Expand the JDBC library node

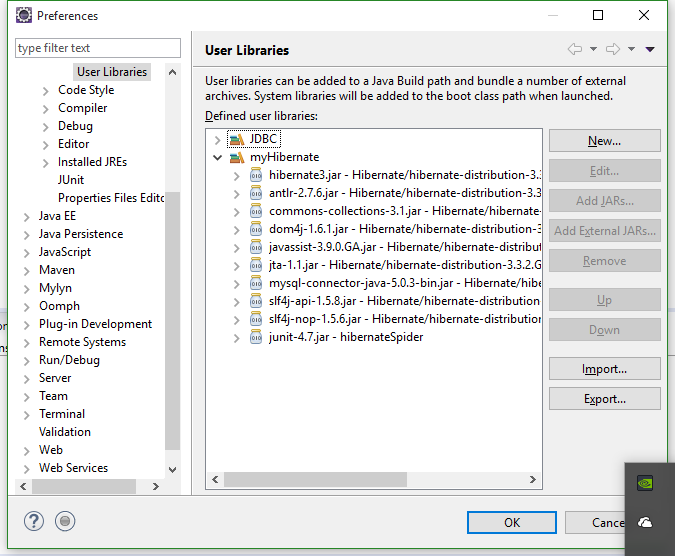217,140
